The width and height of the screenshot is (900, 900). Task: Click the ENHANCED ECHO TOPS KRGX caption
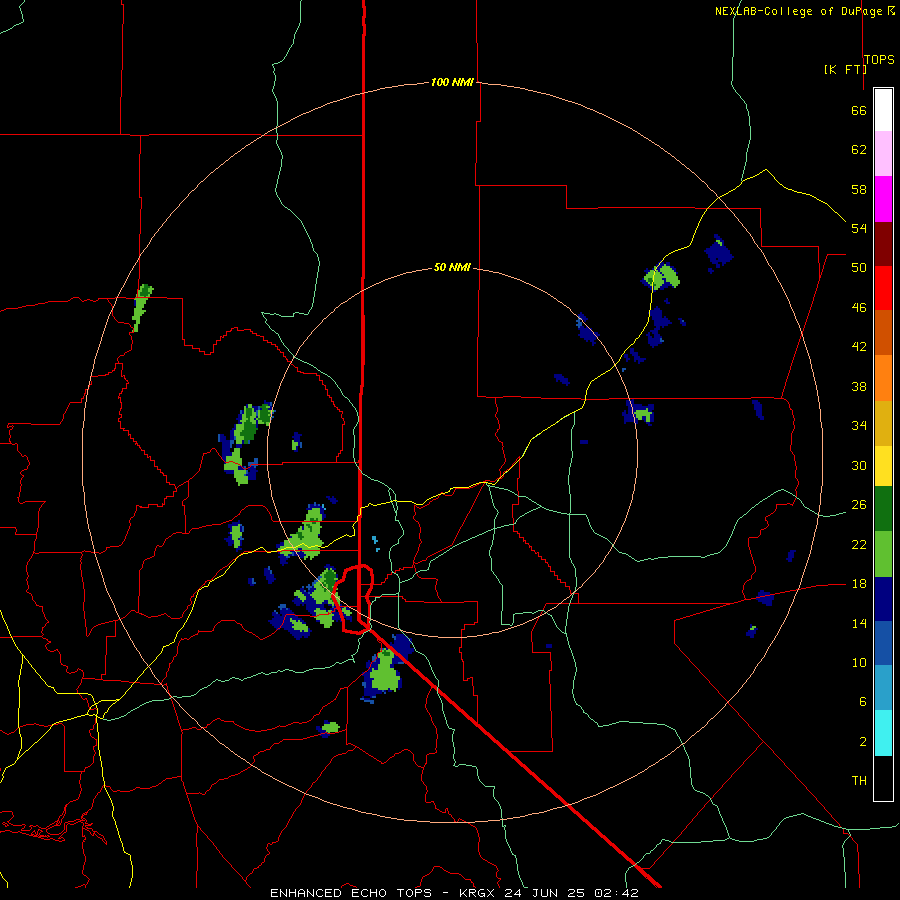click(454, 893)
